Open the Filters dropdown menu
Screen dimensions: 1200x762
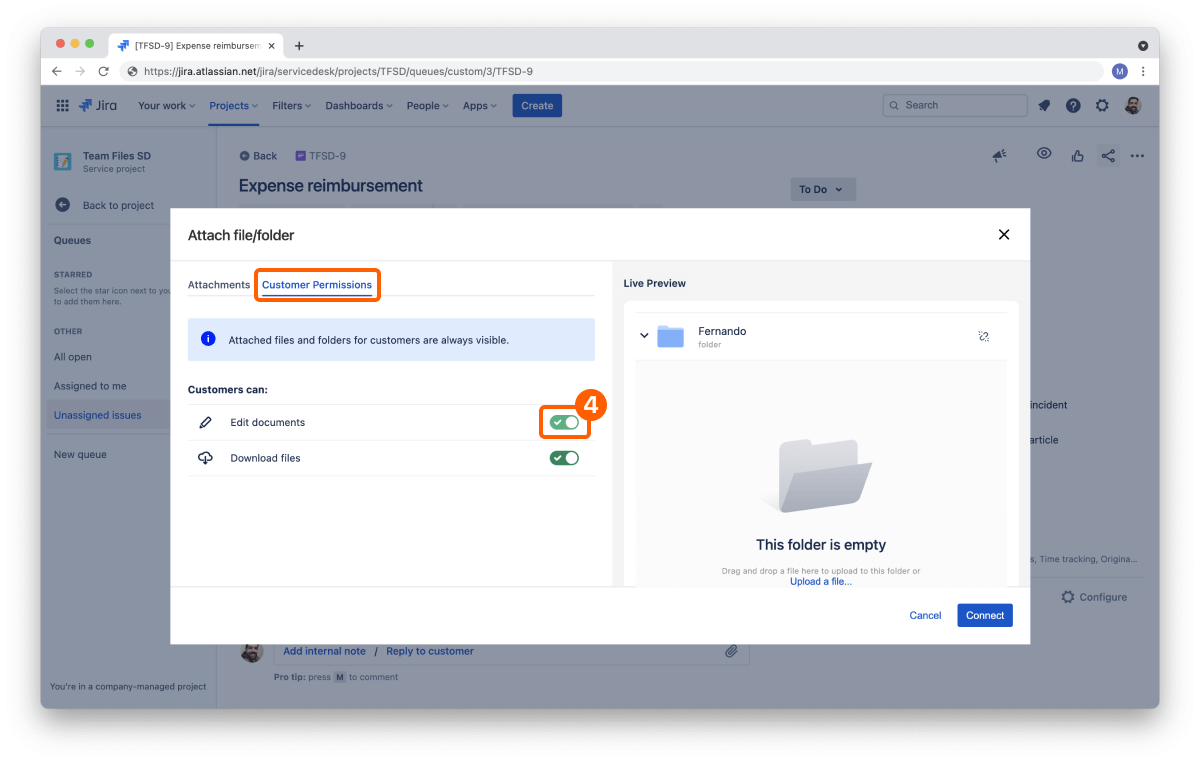[291, 106]
